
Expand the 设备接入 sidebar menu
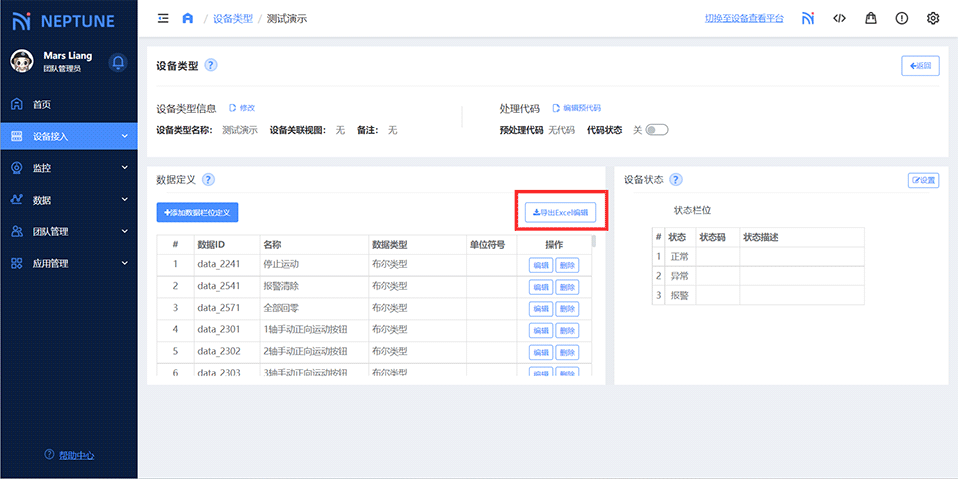[68, 136]
